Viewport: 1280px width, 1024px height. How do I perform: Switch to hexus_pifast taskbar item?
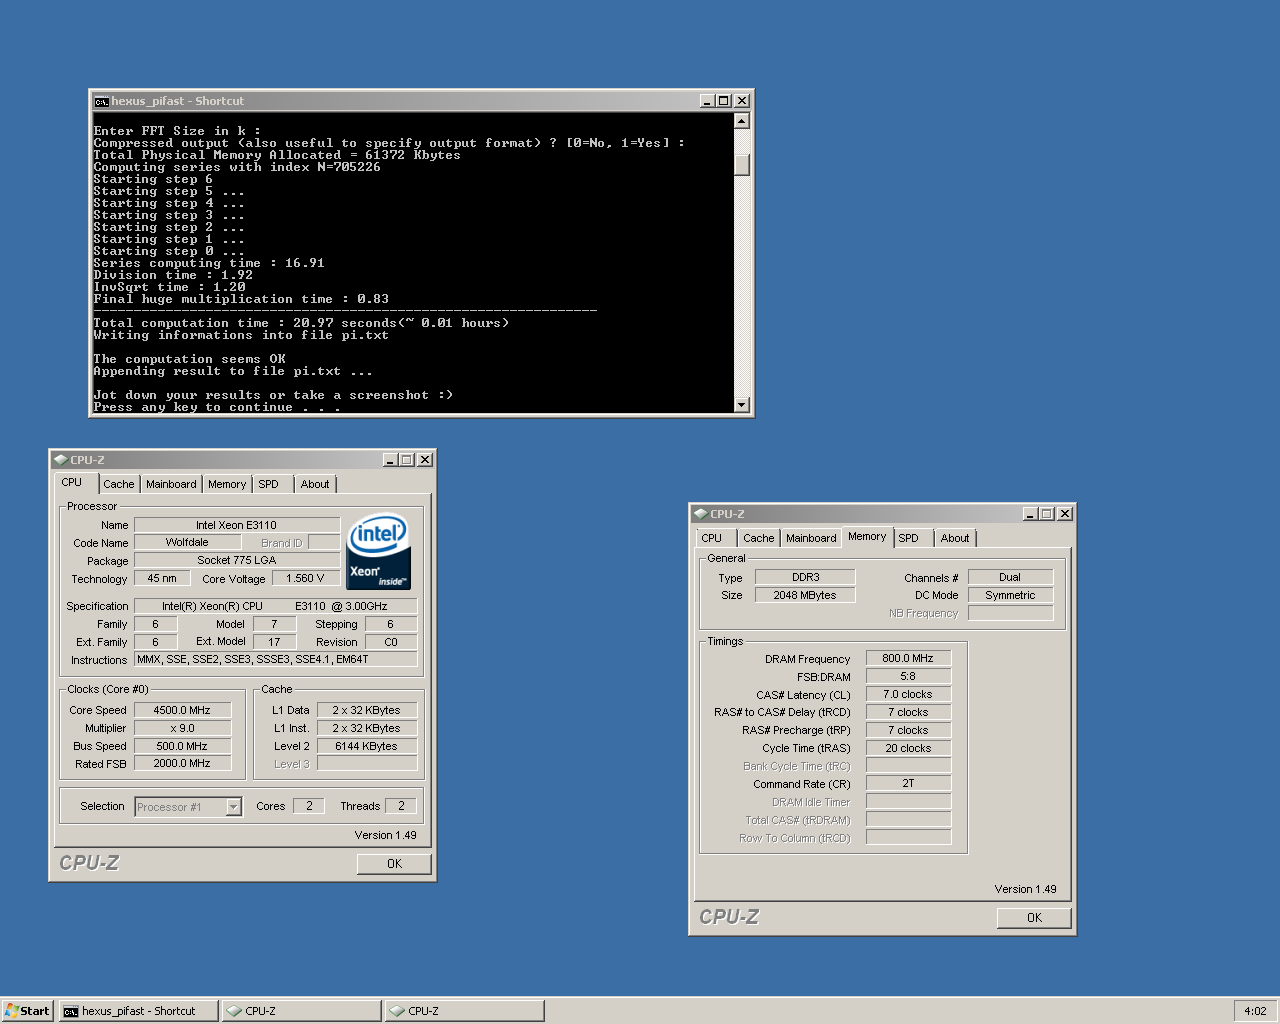click(138, 1011)
